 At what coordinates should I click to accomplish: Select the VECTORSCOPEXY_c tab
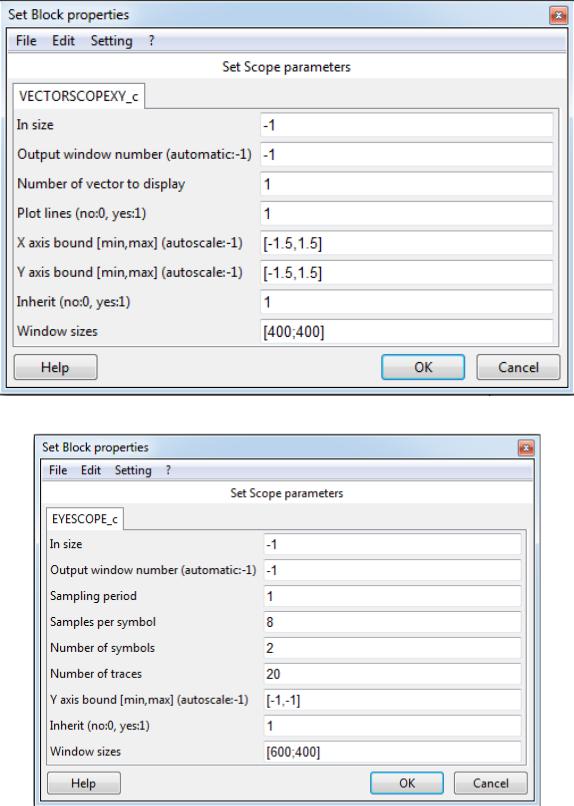[x=79, y=96]
